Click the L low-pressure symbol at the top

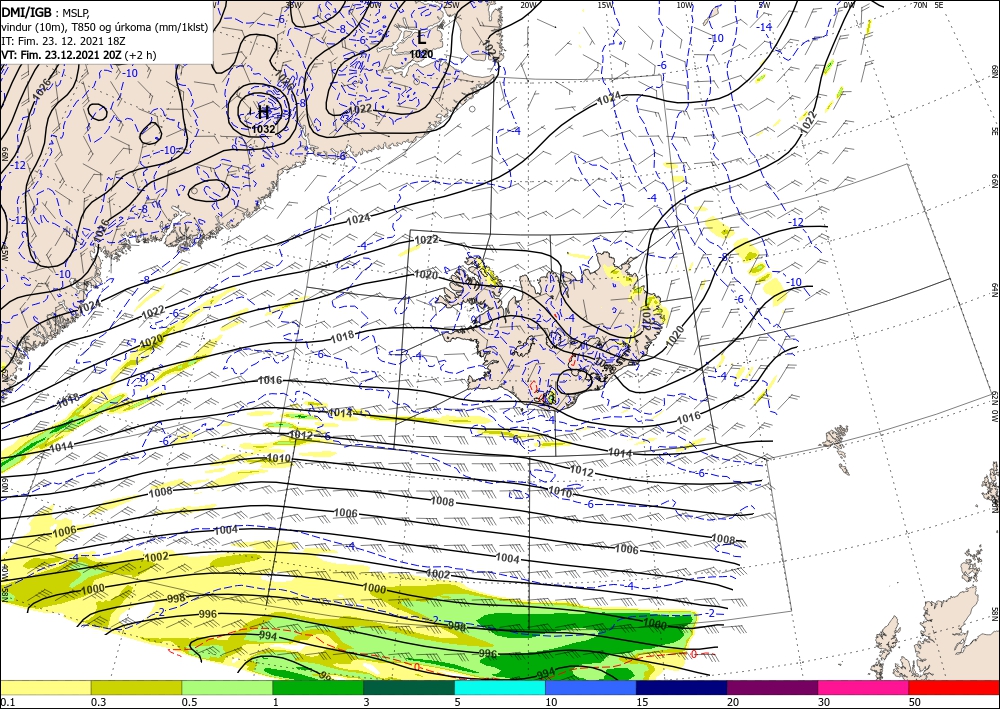coord(422,38)
